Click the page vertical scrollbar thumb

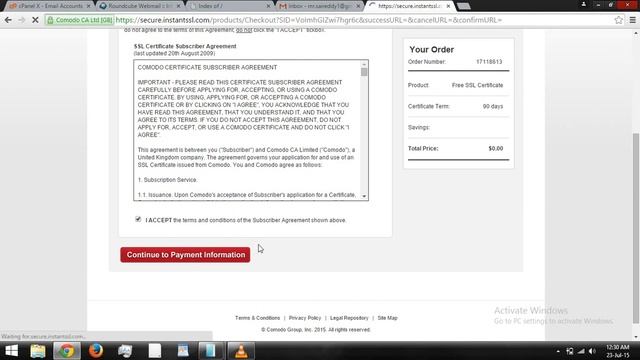tap(636, 229)
